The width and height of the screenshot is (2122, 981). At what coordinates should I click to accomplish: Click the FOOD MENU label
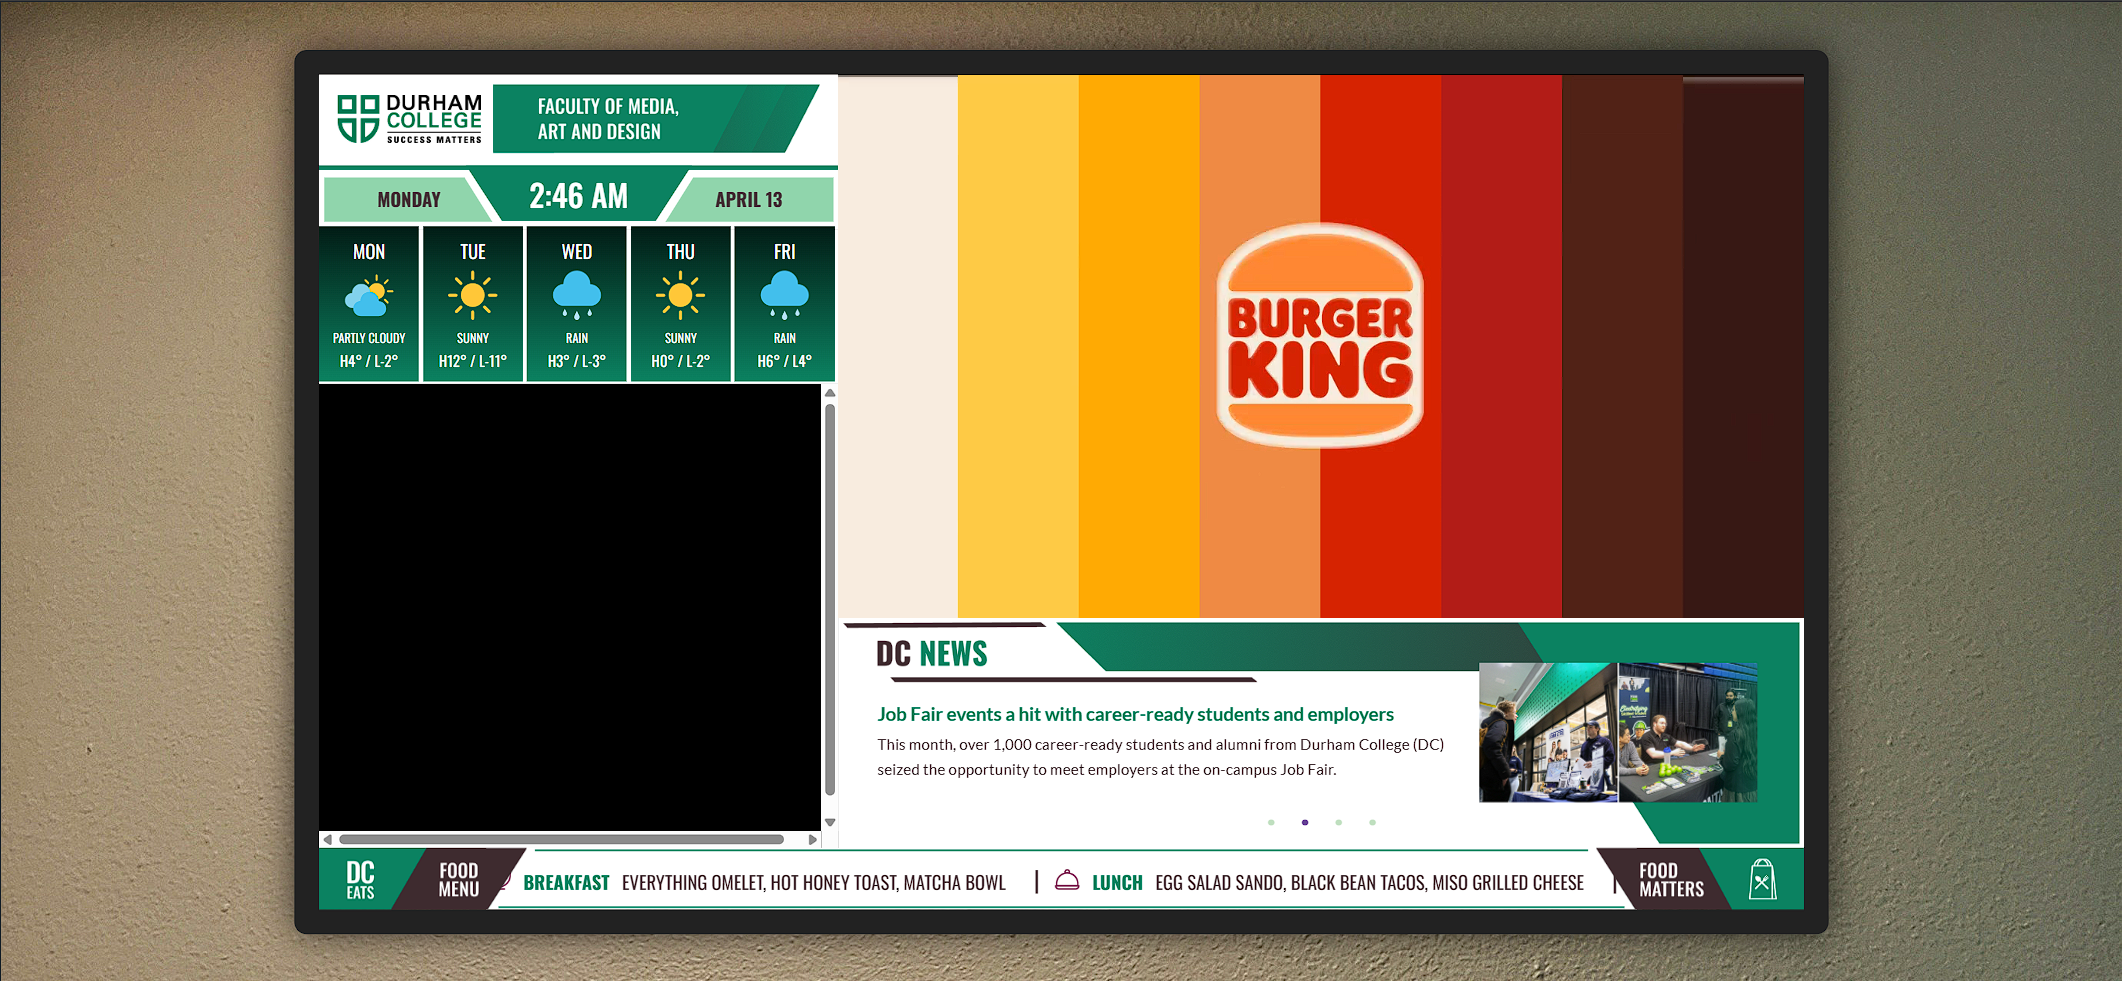(458, 880)
